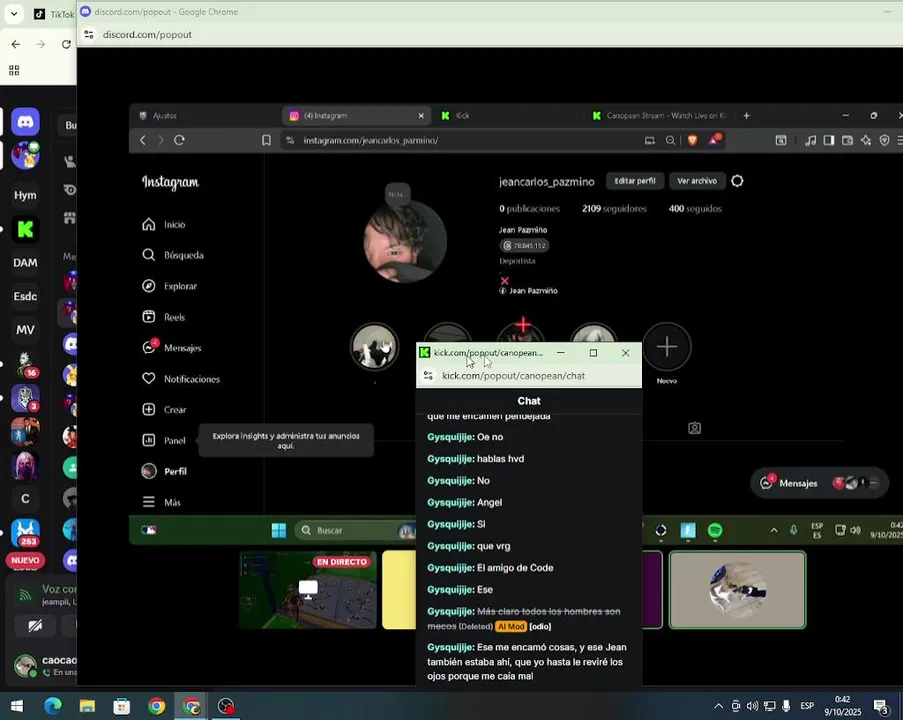Open the first story highlight circle

(x=374, y=347)
